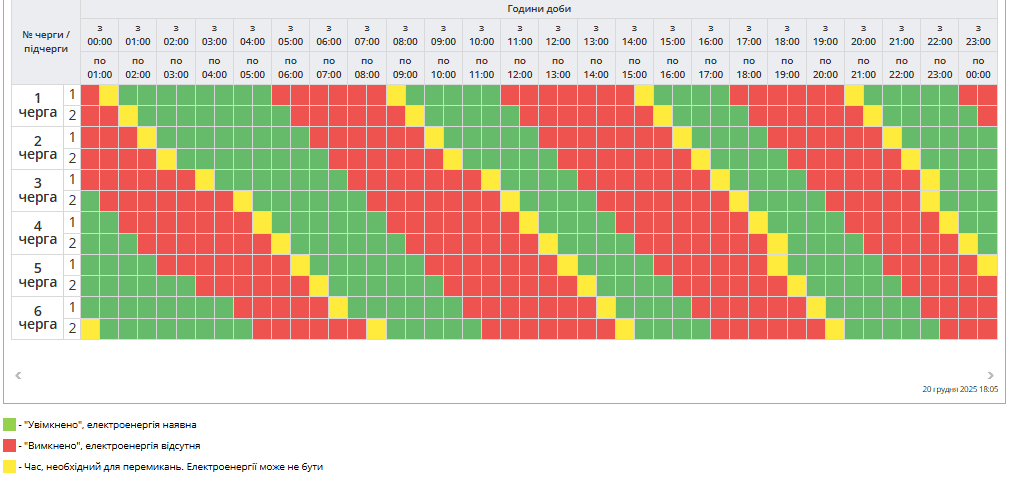Select subqueue 2 label of "3 черга"
This screenshot has height=478, width=1011.
72,200
